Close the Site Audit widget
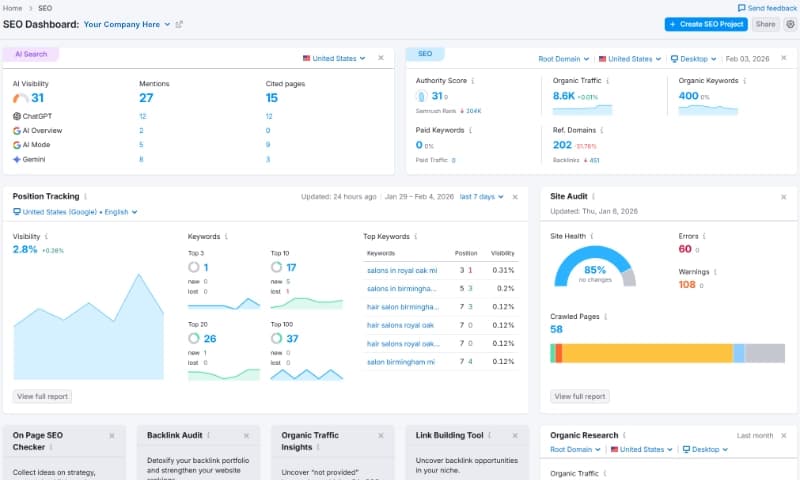The width and height of the screenshot is (800, 480). 784,197
